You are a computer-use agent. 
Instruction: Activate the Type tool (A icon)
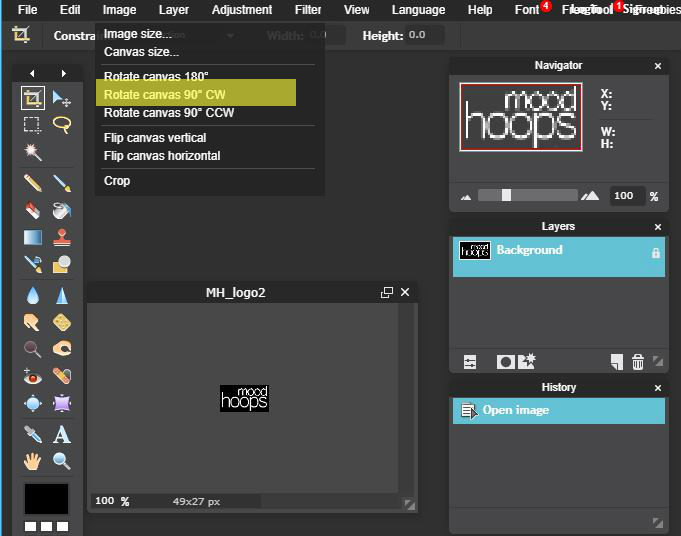coord(62,434)
